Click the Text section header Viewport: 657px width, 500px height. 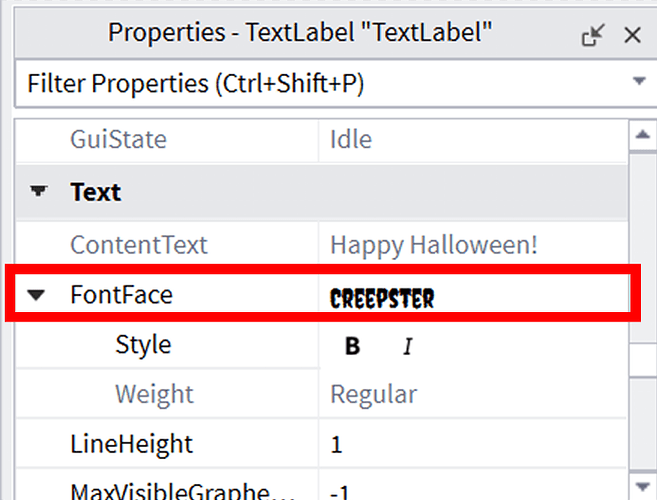tap(322, 192)
